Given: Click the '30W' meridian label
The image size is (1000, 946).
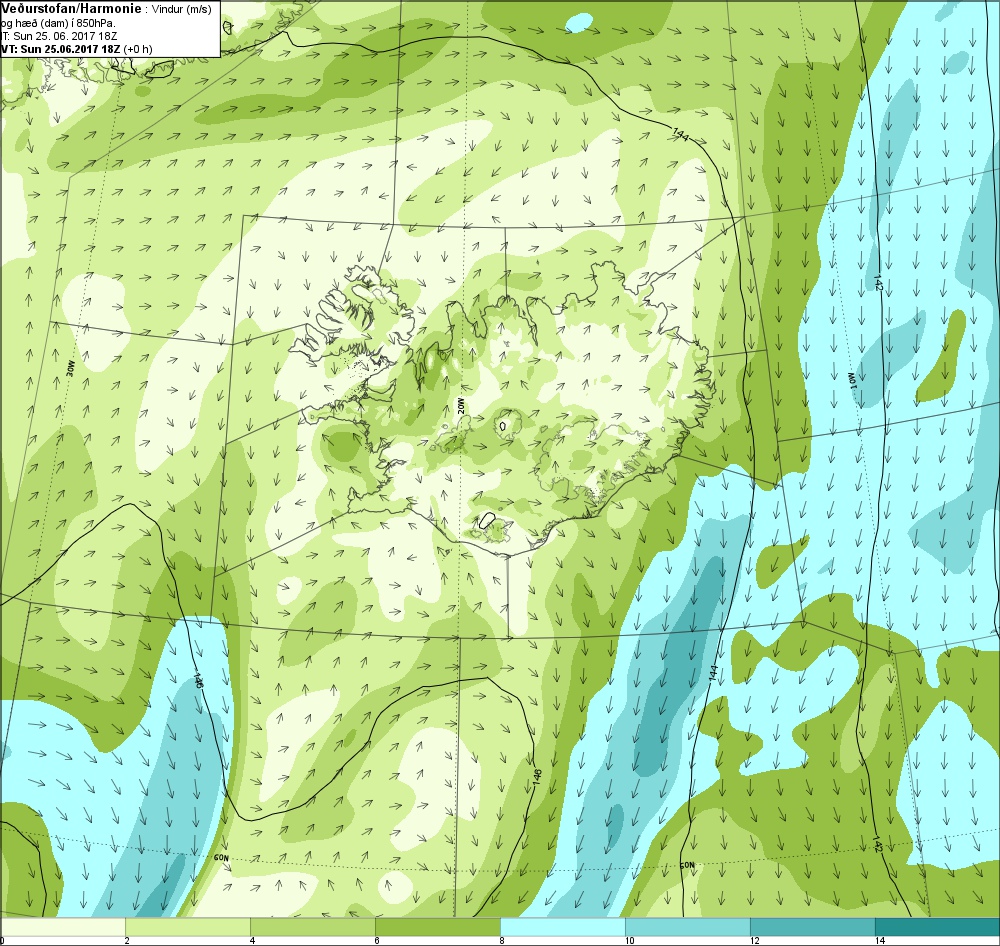Looking at the screenshot, I should tap(71, 369).
